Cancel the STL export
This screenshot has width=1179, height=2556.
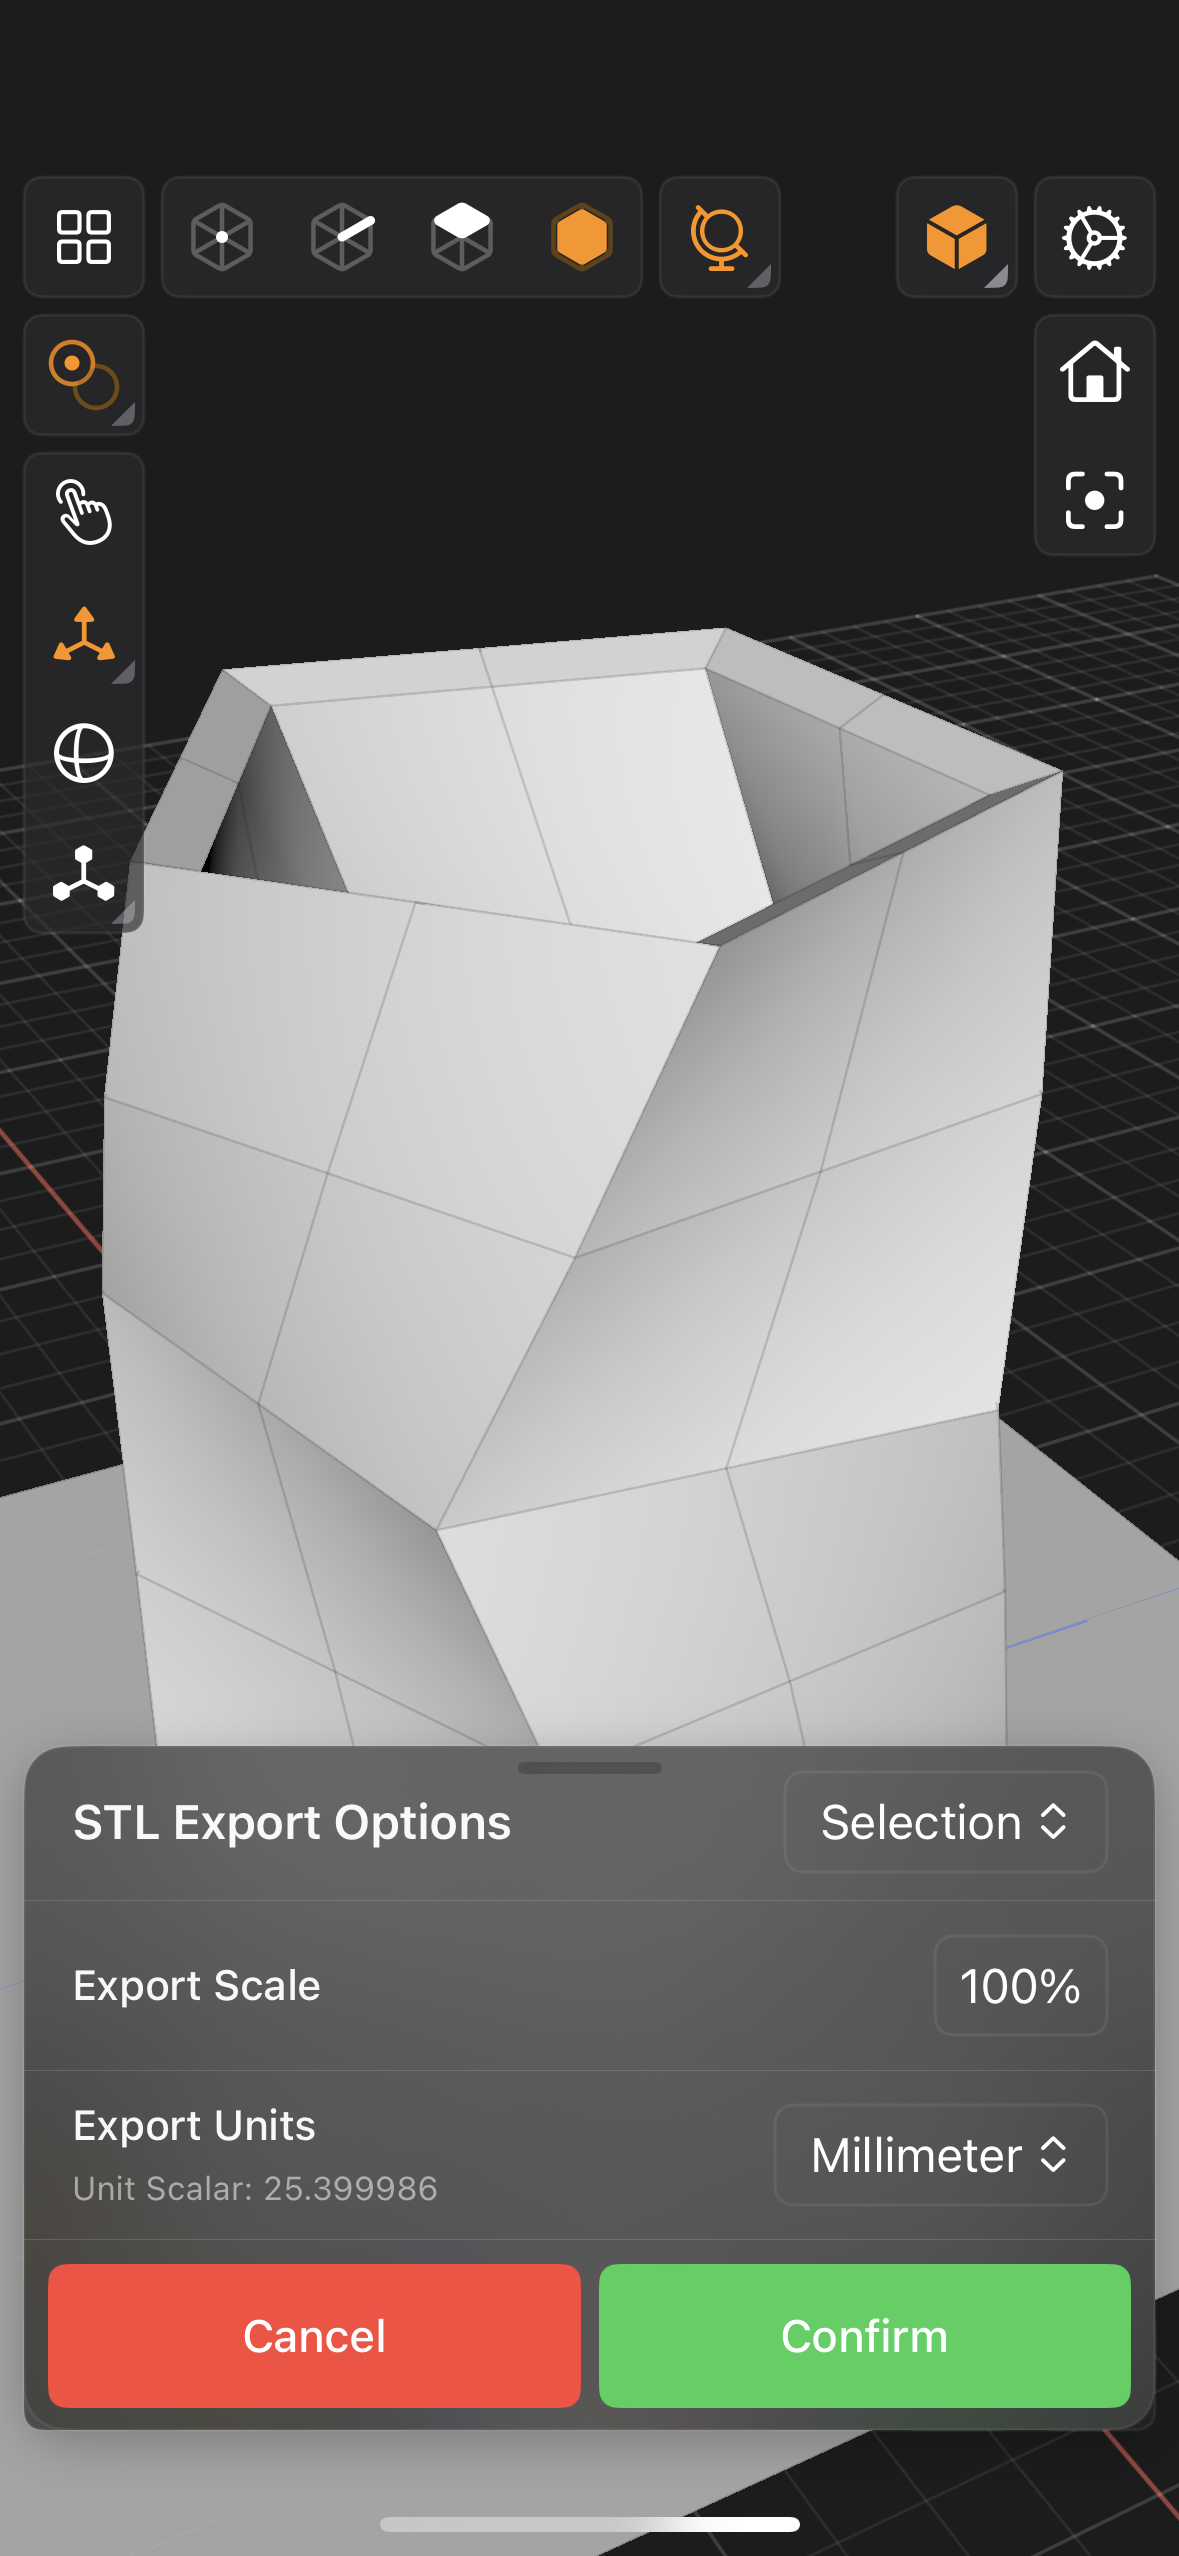point(314,2336)
